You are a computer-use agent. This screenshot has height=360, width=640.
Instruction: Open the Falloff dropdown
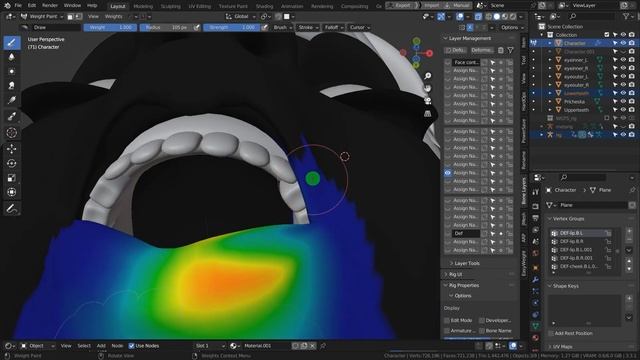[x=334, y=27]
